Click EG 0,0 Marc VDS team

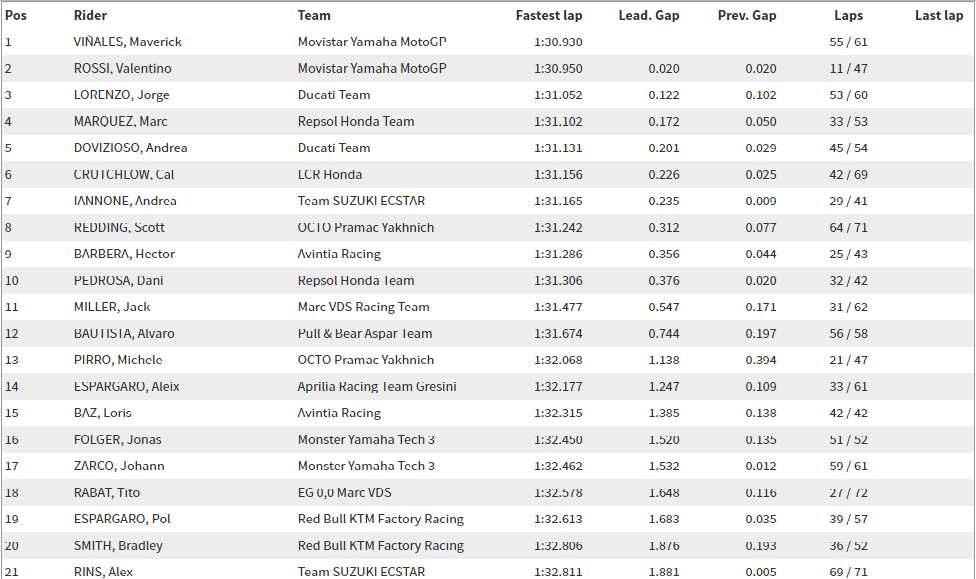344,492
